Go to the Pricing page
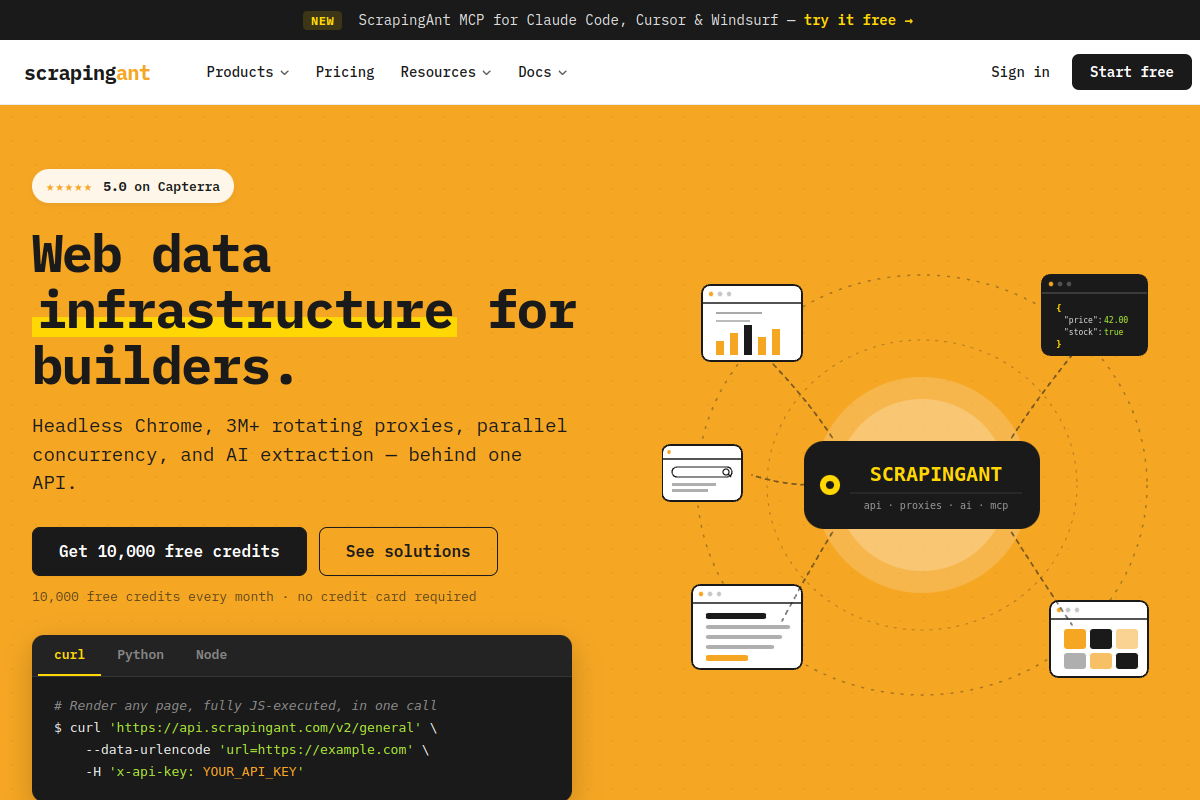The width and height of the screenshot is (1200, 800). [x=345, y=72]
